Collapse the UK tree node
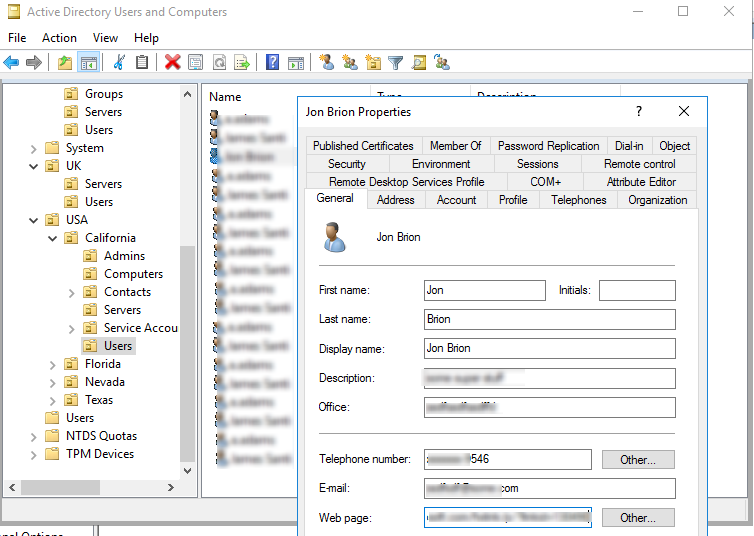This screenshot has width=754, height=536. click(x=33, y=167)
